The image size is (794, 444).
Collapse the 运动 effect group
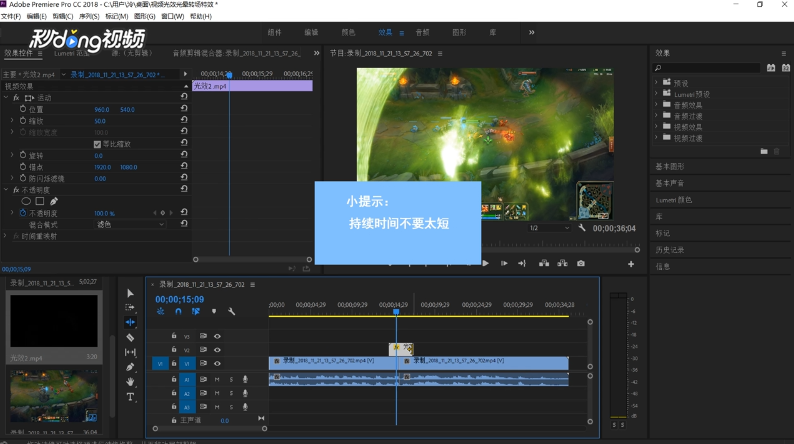[6, 97]
